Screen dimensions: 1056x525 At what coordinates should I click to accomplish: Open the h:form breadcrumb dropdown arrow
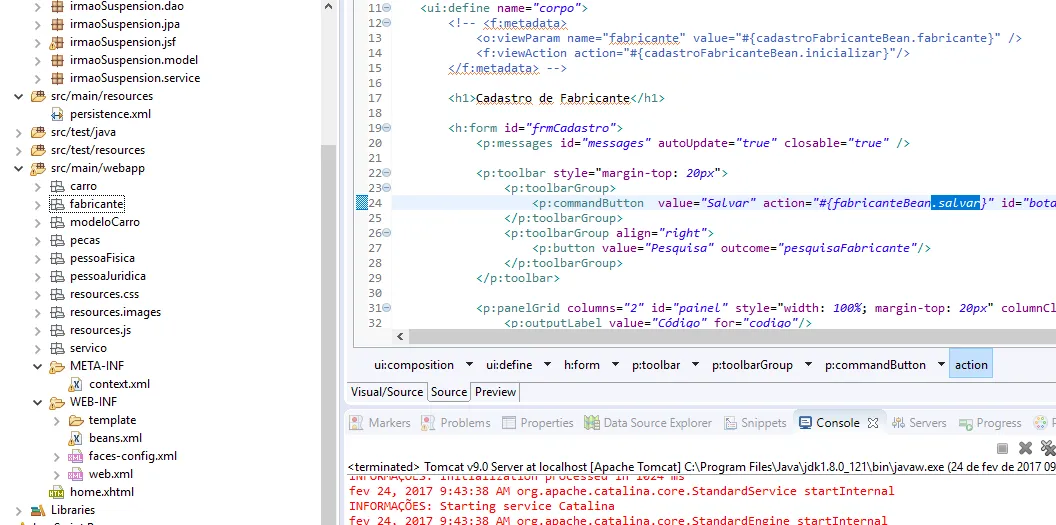tap(615, 365)
